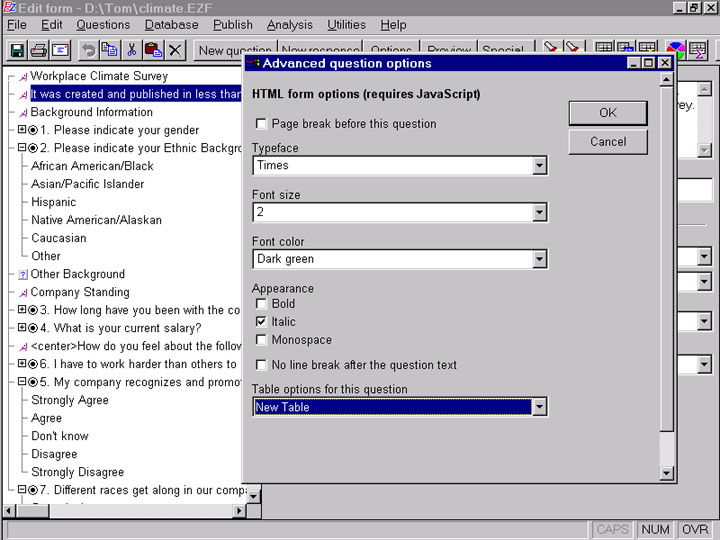Enable Page break before this question
This screenshot has height=540, width=720.
[x=261, y=124]
